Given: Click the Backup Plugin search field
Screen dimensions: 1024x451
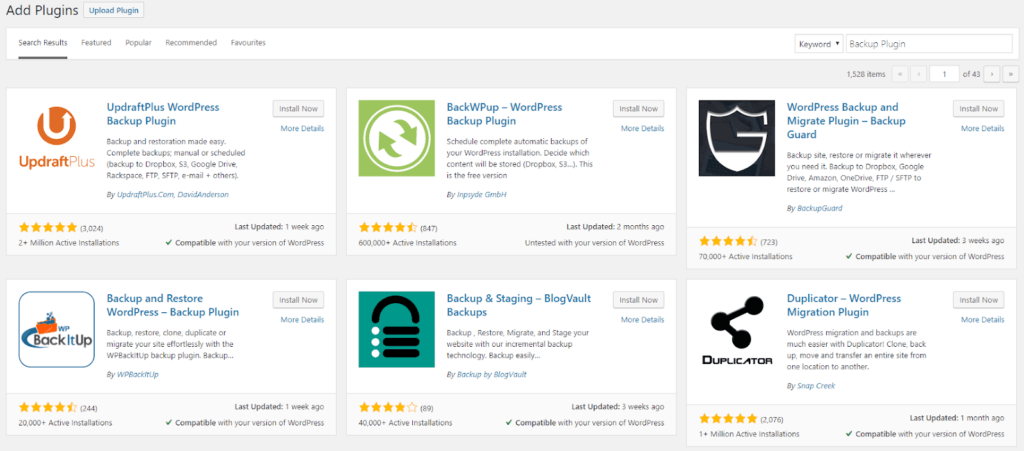Looking at the screenshot, I should pyautogui.click(x=929, y=44).
